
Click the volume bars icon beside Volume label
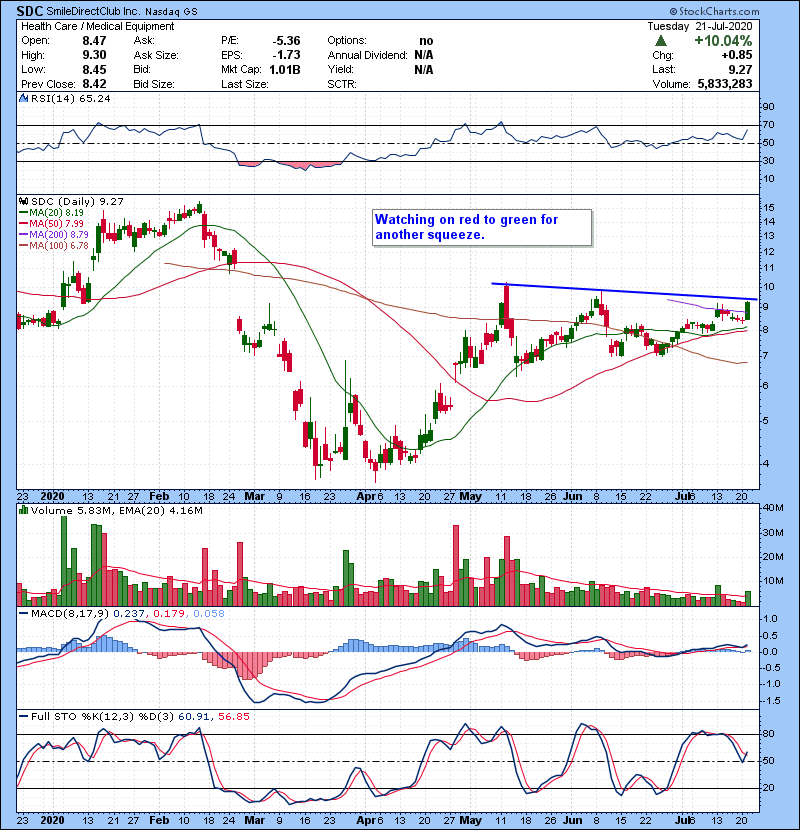[x=24, y=510]
